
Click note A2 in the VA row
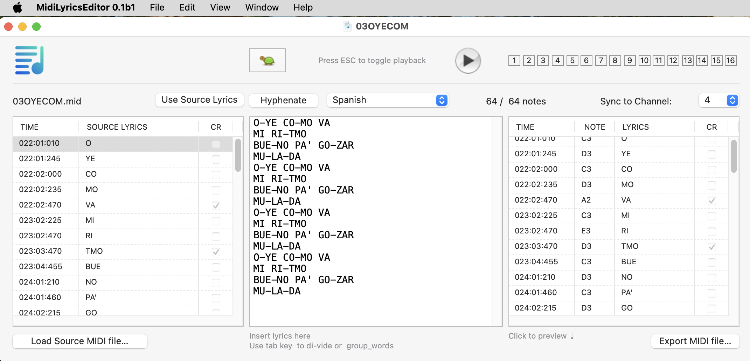click(x=586, y=200)
